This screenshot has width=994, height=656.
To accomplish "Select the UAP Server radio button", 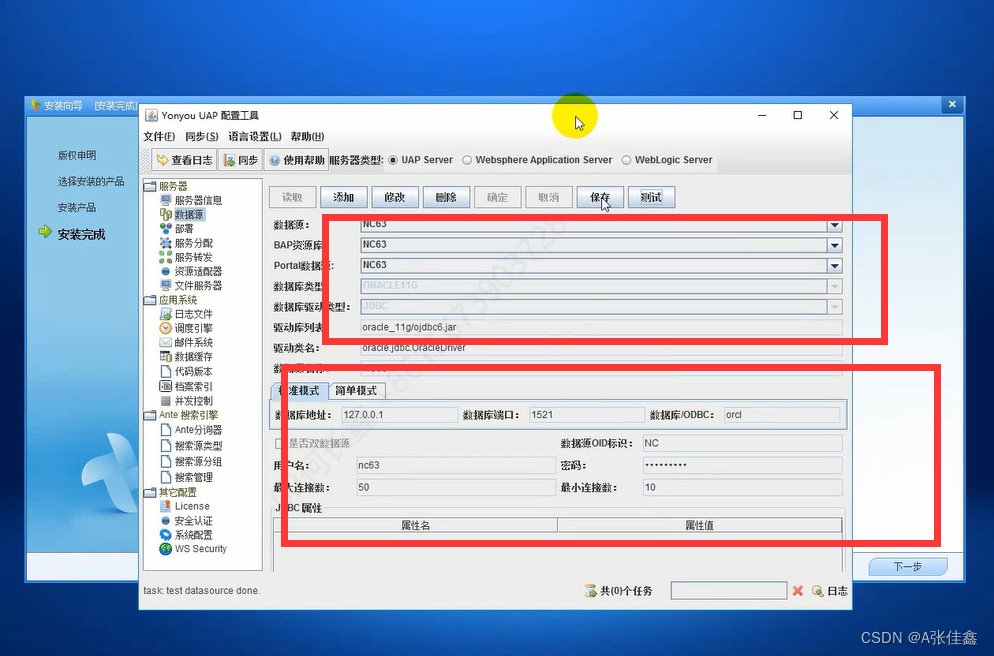I will (x=393, y=160).
